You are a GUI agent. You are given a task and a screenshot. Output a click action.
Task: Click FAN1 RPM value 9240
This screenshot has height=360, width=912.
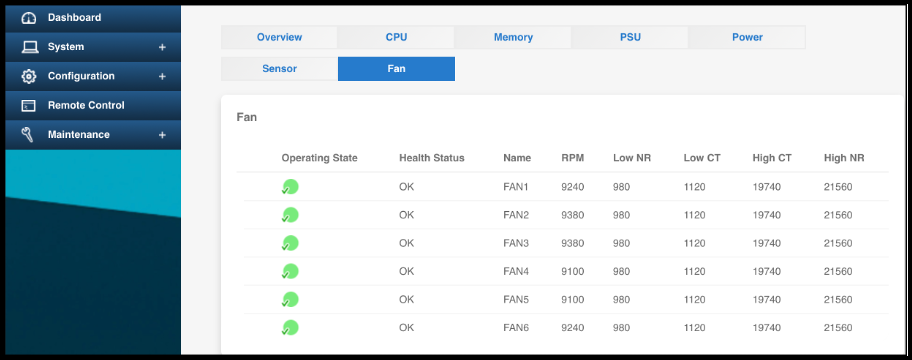[x=572, y=187]
